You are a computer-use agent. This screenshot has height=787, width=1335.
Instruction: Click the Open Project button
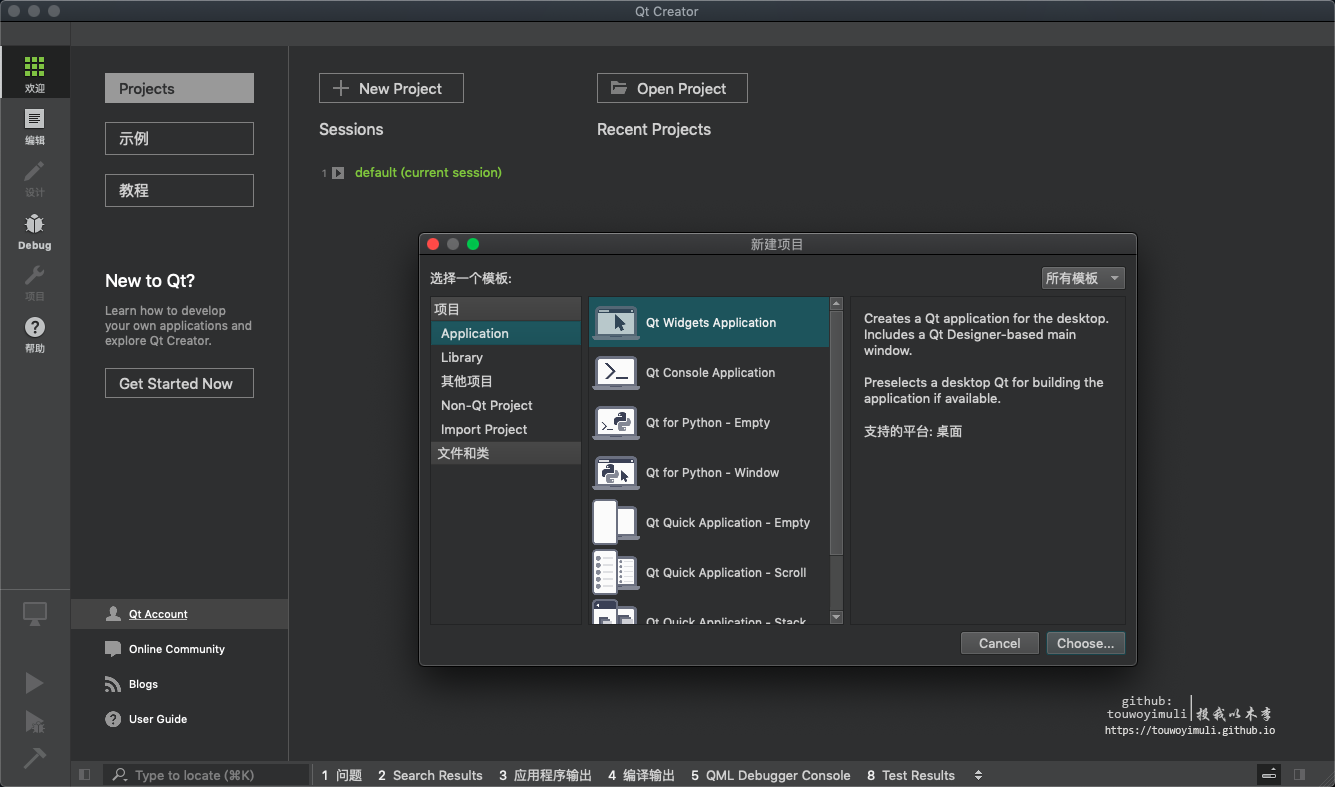[672, 88]
